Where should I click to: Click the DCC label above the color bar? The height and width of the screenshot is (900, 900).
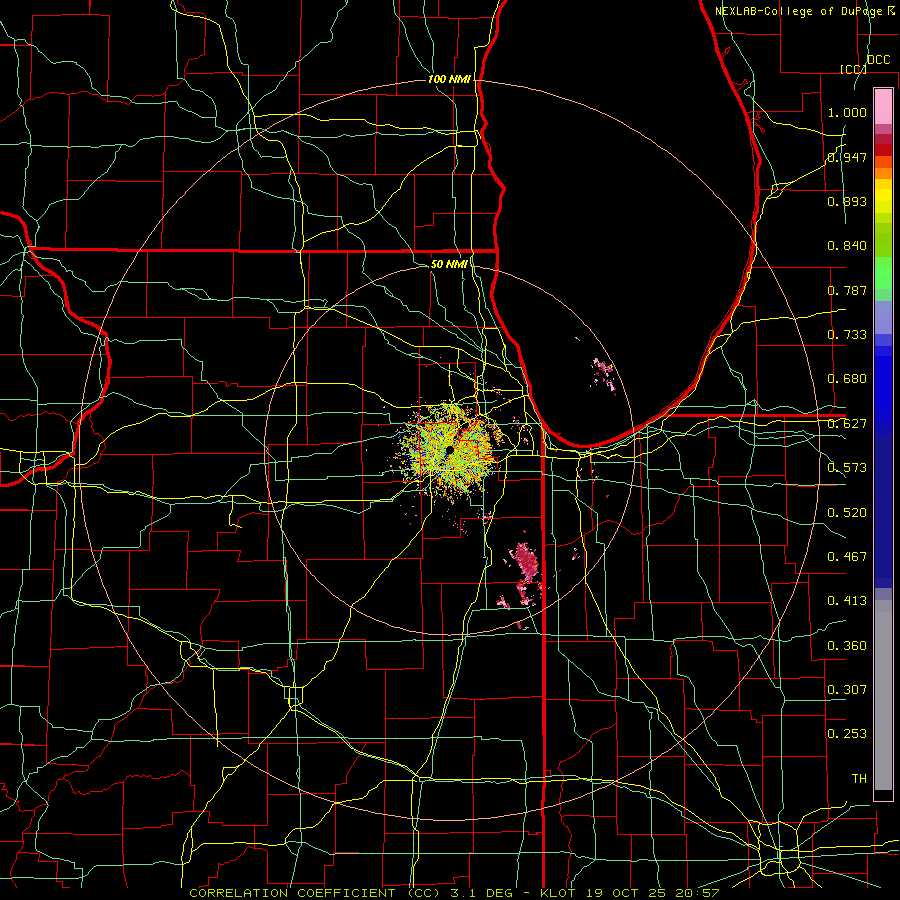878,60
